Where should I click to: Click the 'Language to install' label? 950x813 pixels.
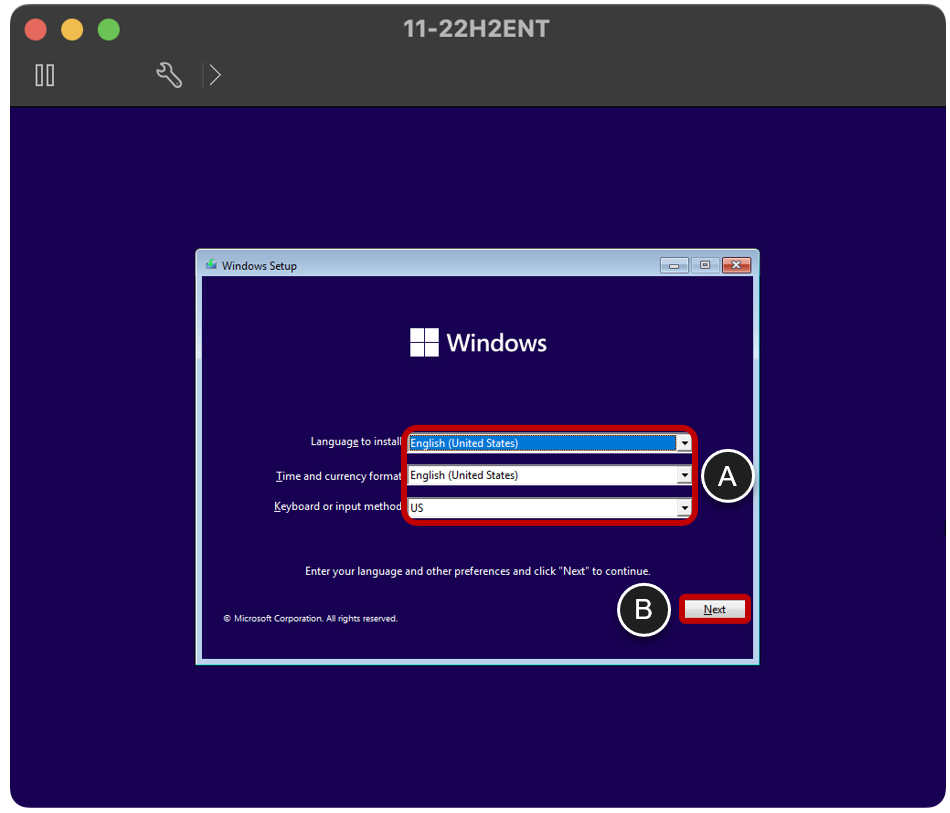(355, 441)
